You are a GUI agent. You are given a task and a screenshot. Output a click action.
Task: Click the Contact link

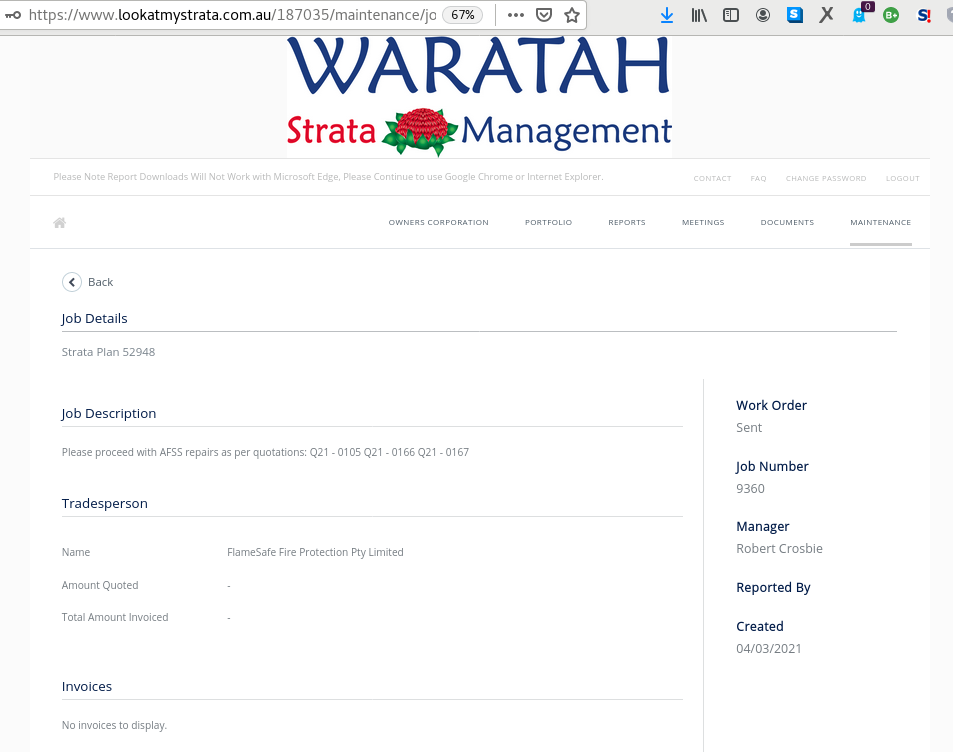point(712,178)
